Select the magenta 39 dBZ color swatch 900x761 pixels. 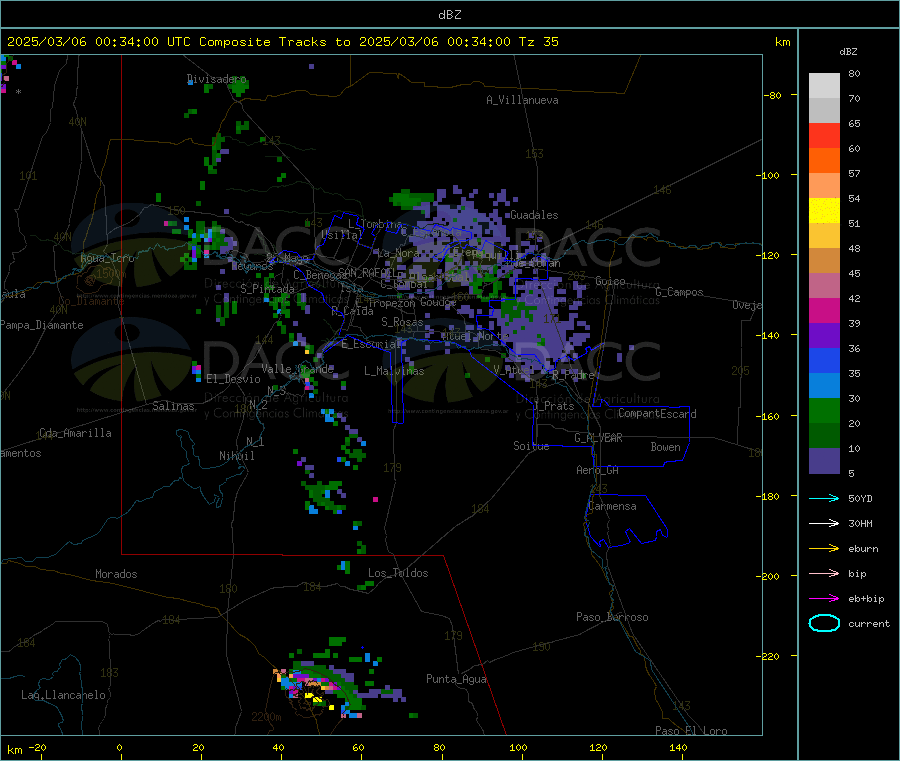824,310
